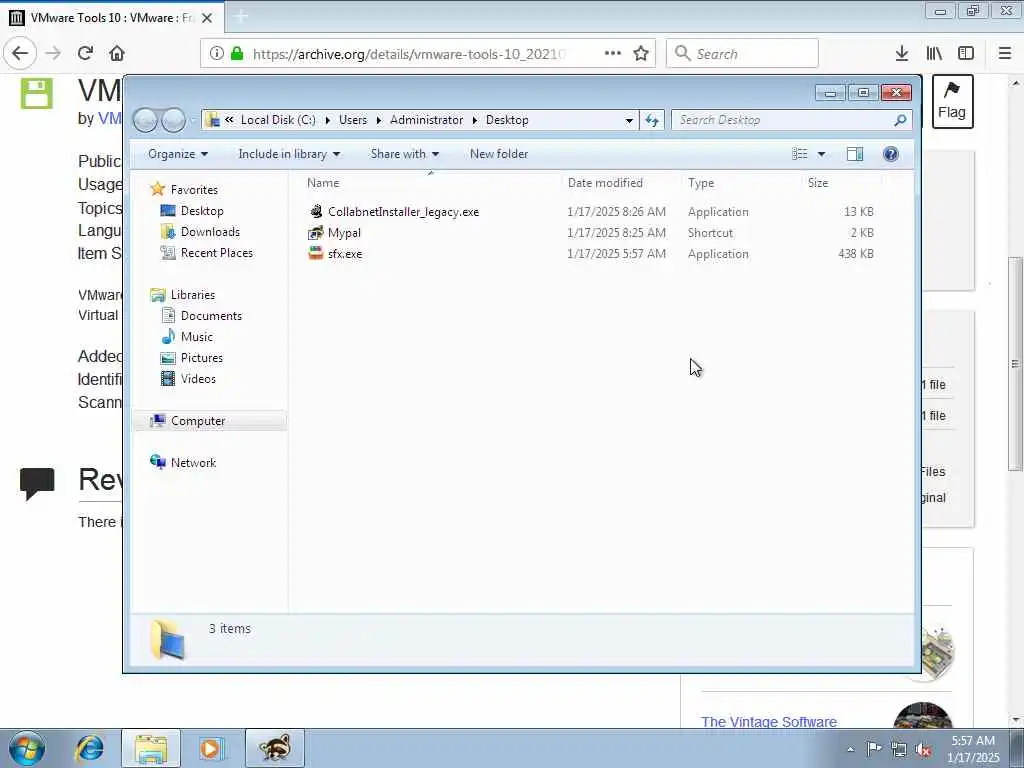Click Explorer Back navigation button
This screenshot has width=1024, height=768.
click(x=145, y=120)
